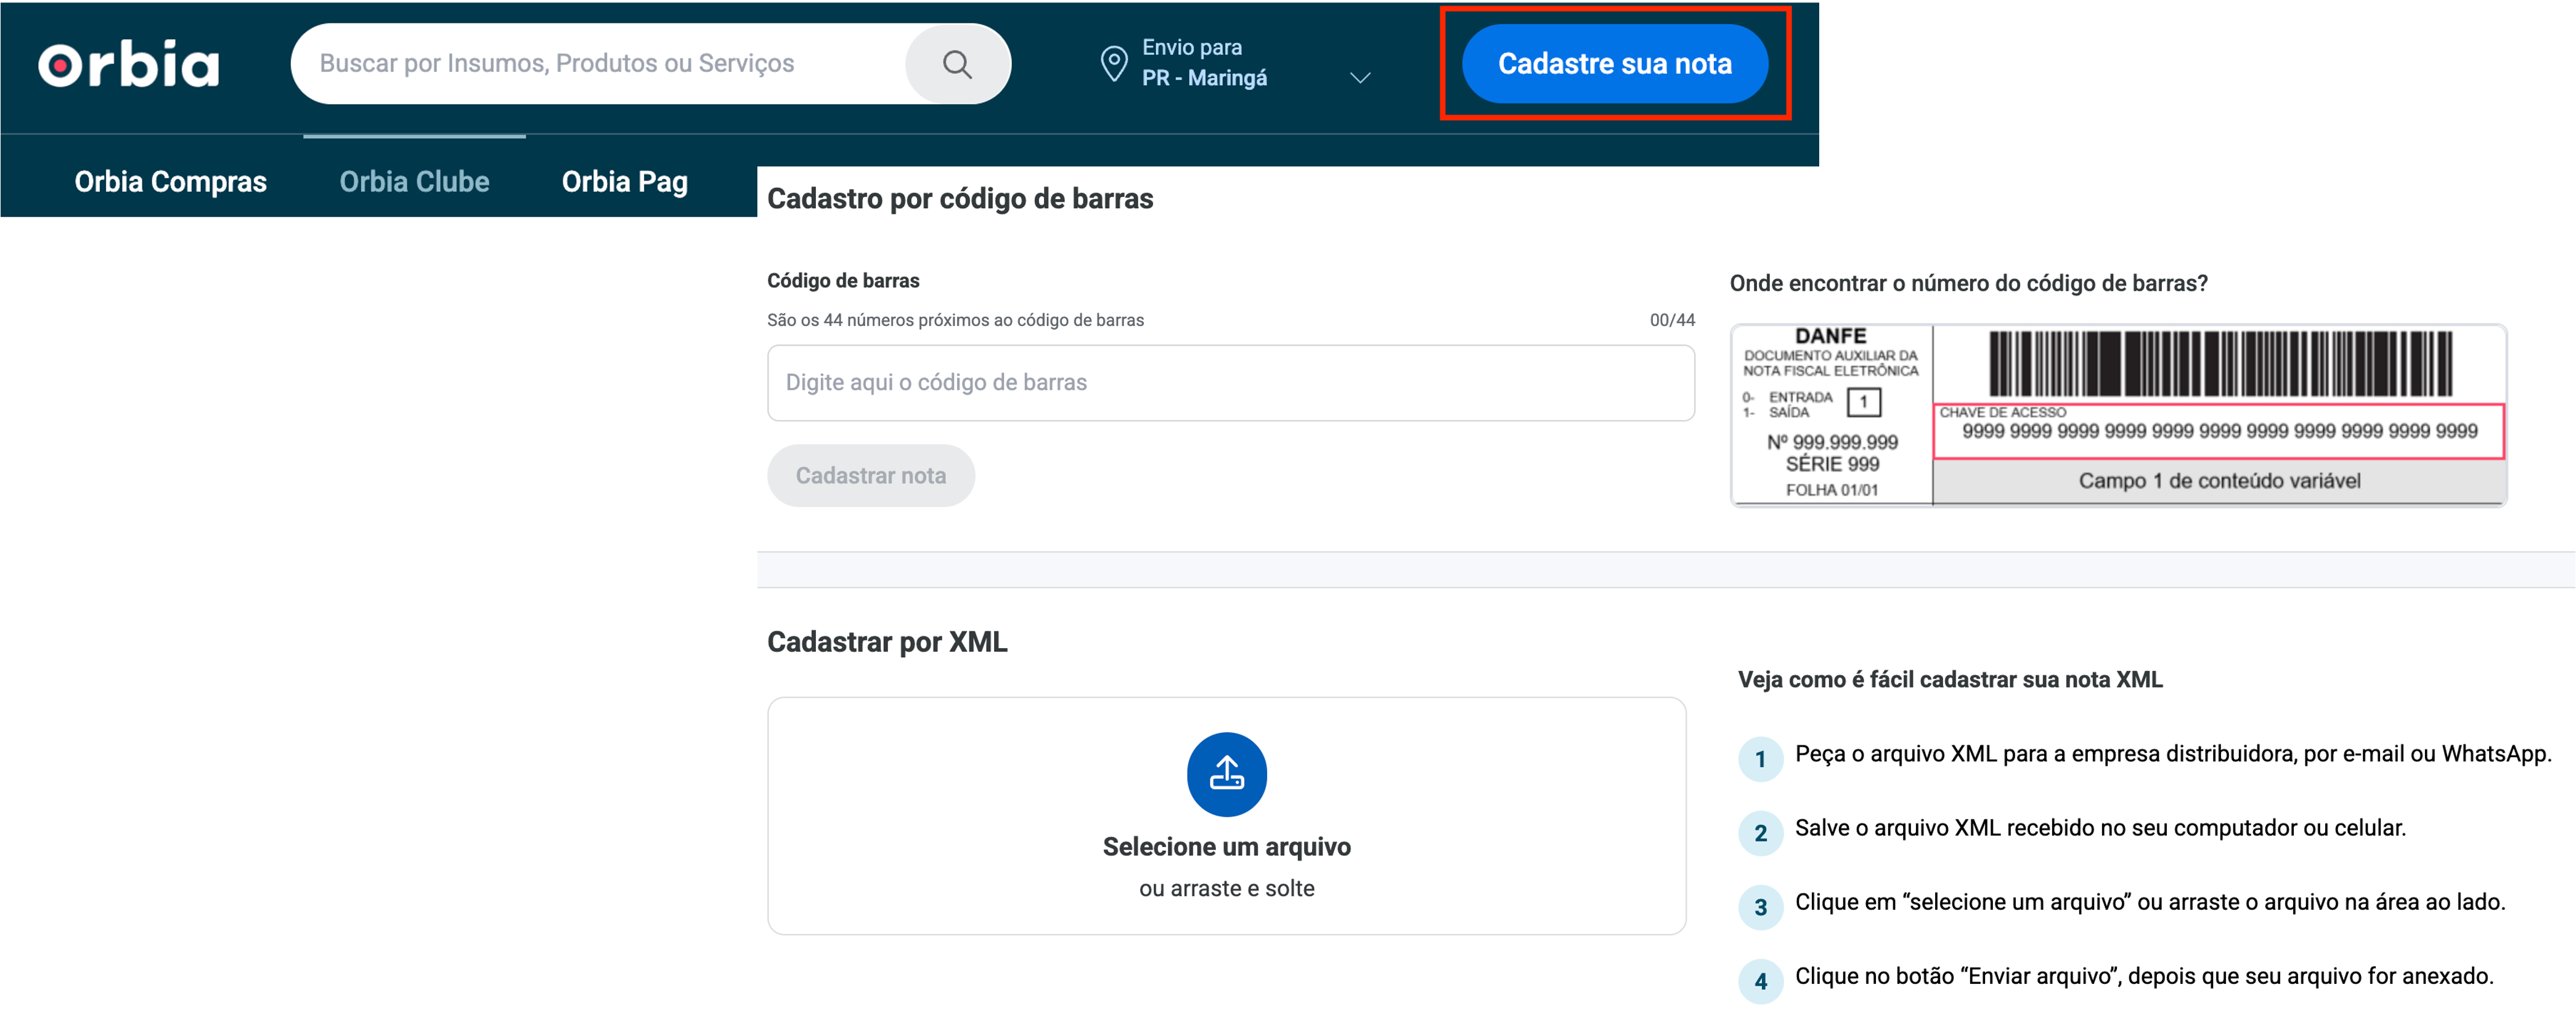
Task: Click the location pin icon
Action: (1113, 63)
